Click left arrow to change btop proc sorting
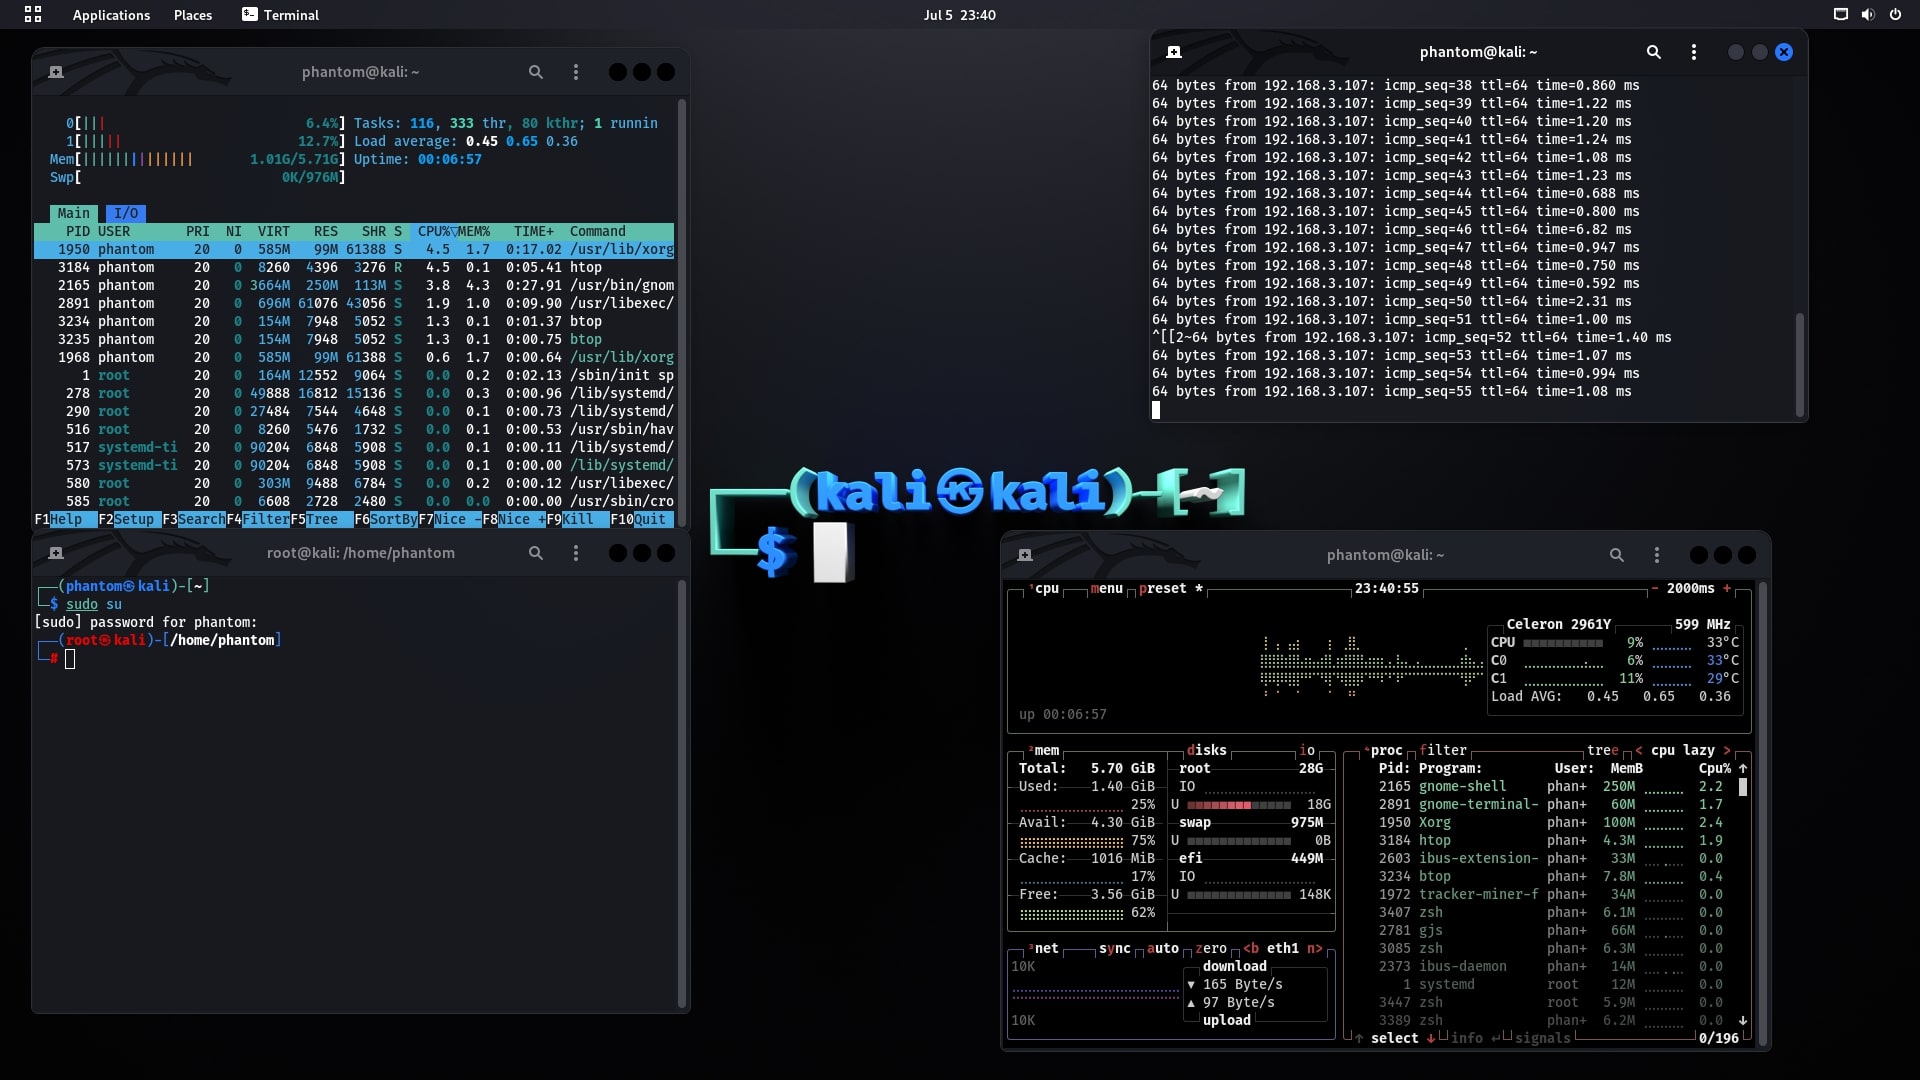Screen dimensions: 1920x1080 click(1639, 750)
